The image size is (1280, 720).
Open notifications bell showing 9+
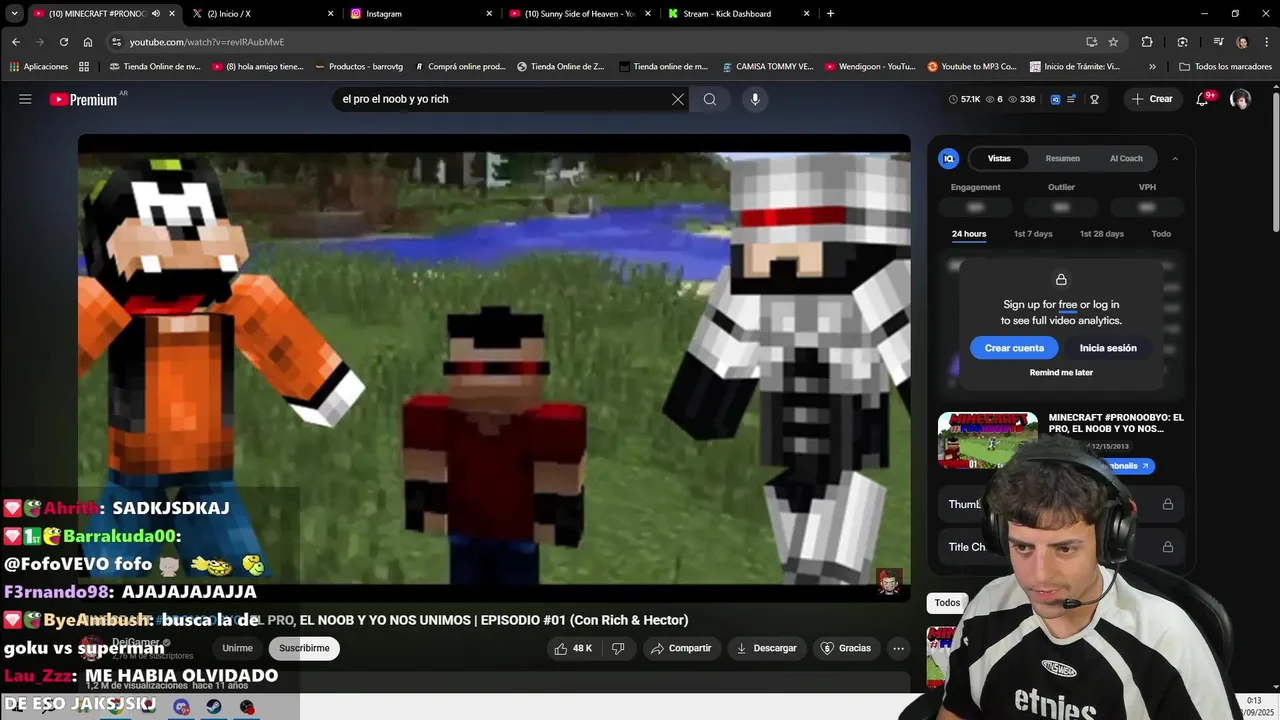point(1203,99)
